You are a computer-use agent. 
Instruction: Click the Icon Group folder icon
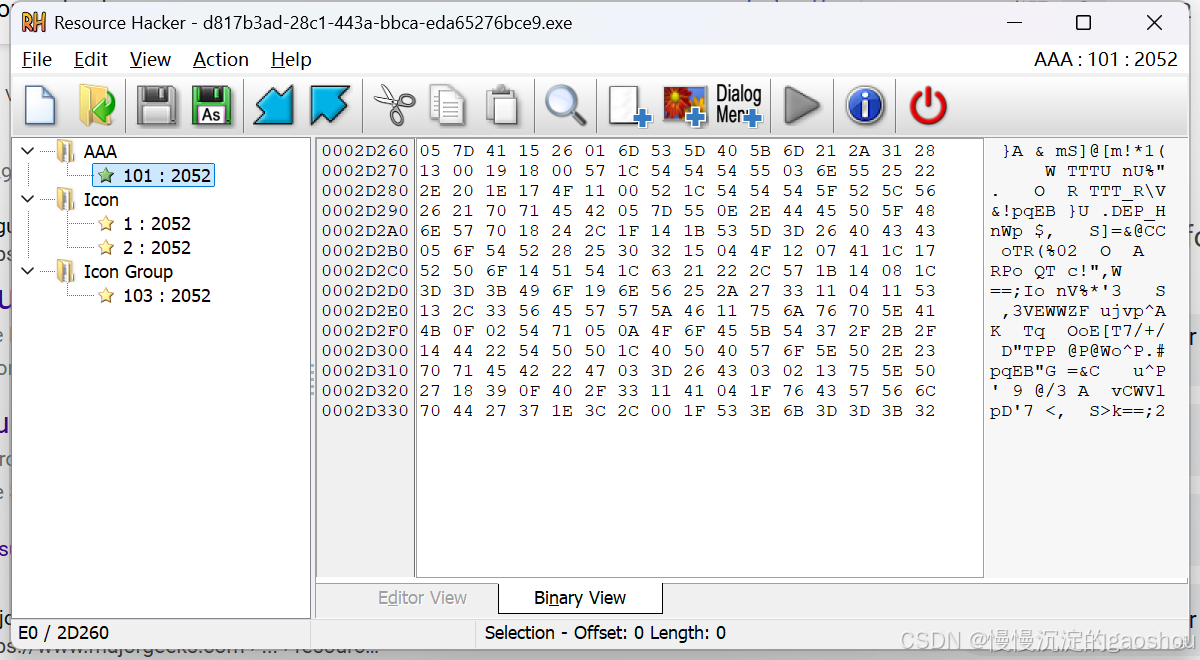[66, 271]
